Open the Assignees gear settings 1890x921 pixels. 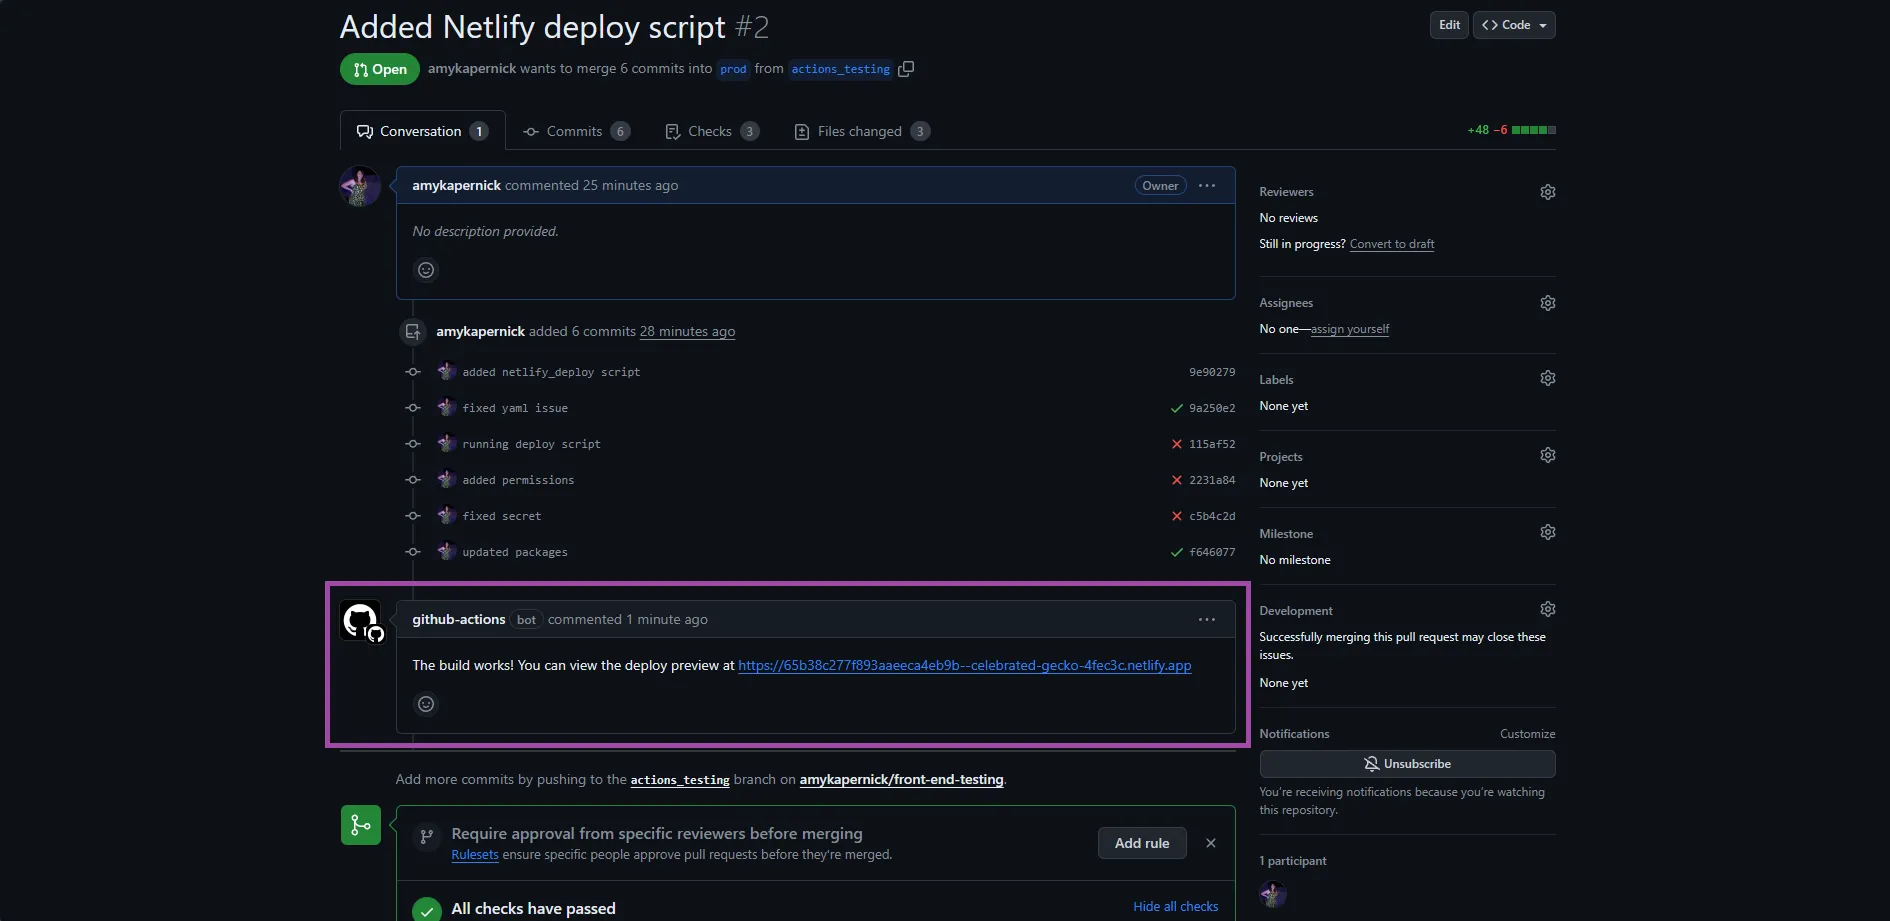[x=1547, y=303]
